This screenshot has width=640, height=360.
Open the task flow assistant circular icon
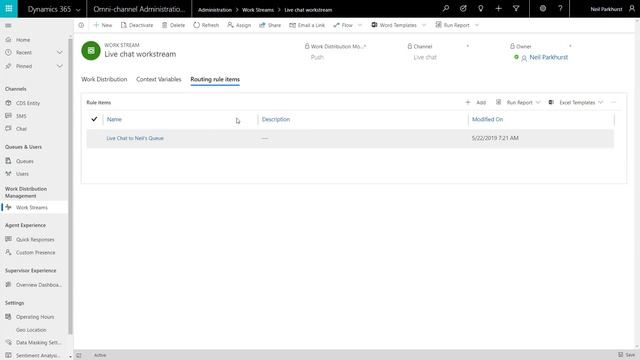click(x=463, y=9)
